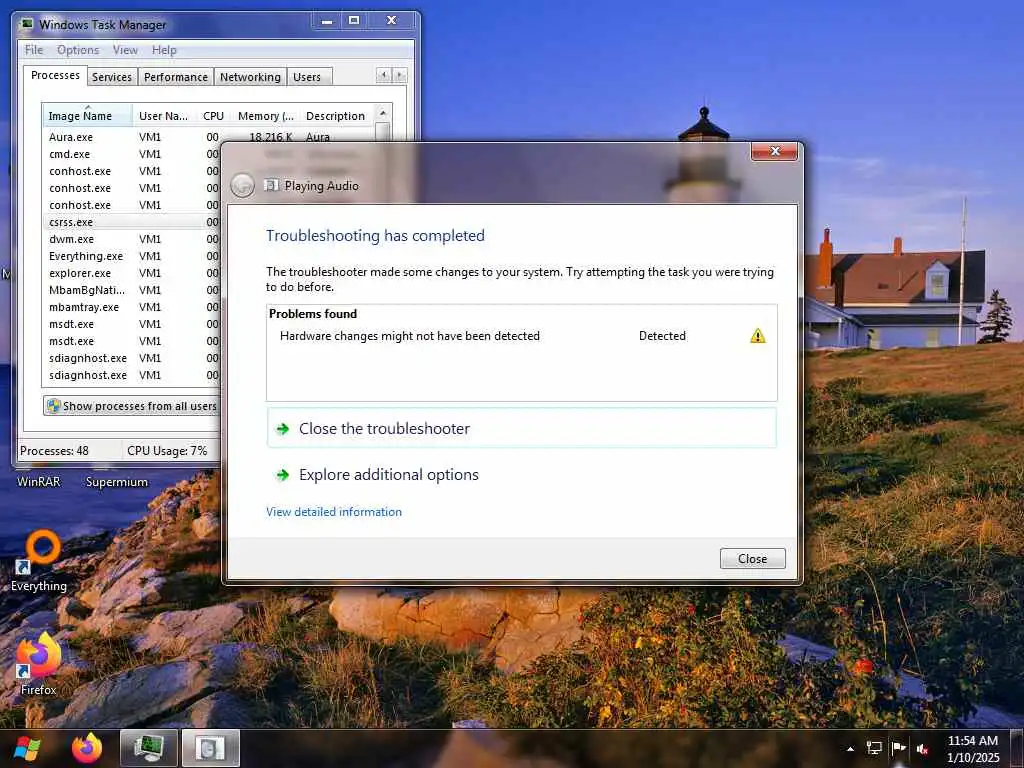Open the Firefox desktop shortcut
The image size is (1024, 768).
click(38, 664)
